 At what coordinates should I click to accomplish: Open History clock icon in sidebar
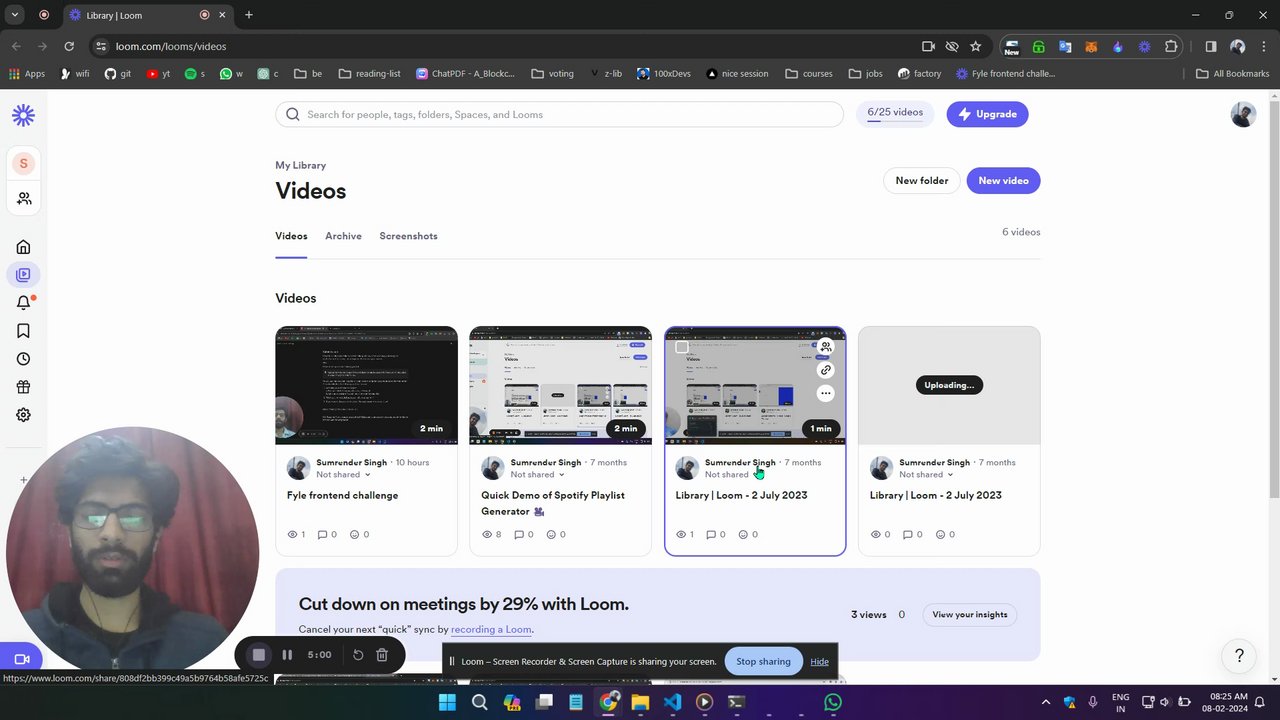coord(23,359)
